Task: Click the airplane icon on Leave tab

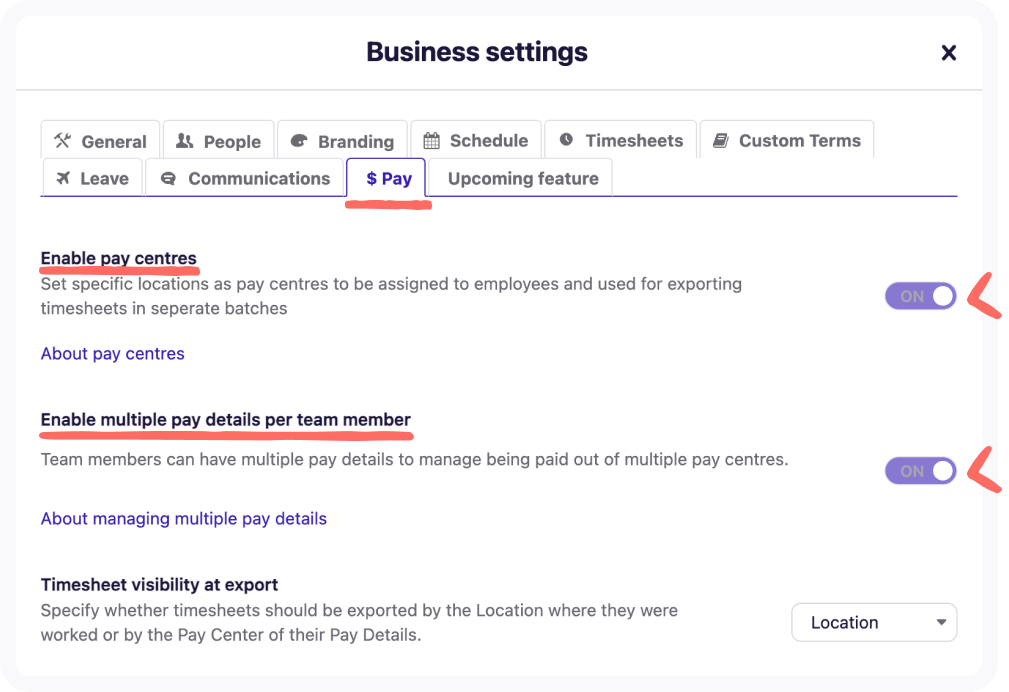Action: (x=63, y=178)
